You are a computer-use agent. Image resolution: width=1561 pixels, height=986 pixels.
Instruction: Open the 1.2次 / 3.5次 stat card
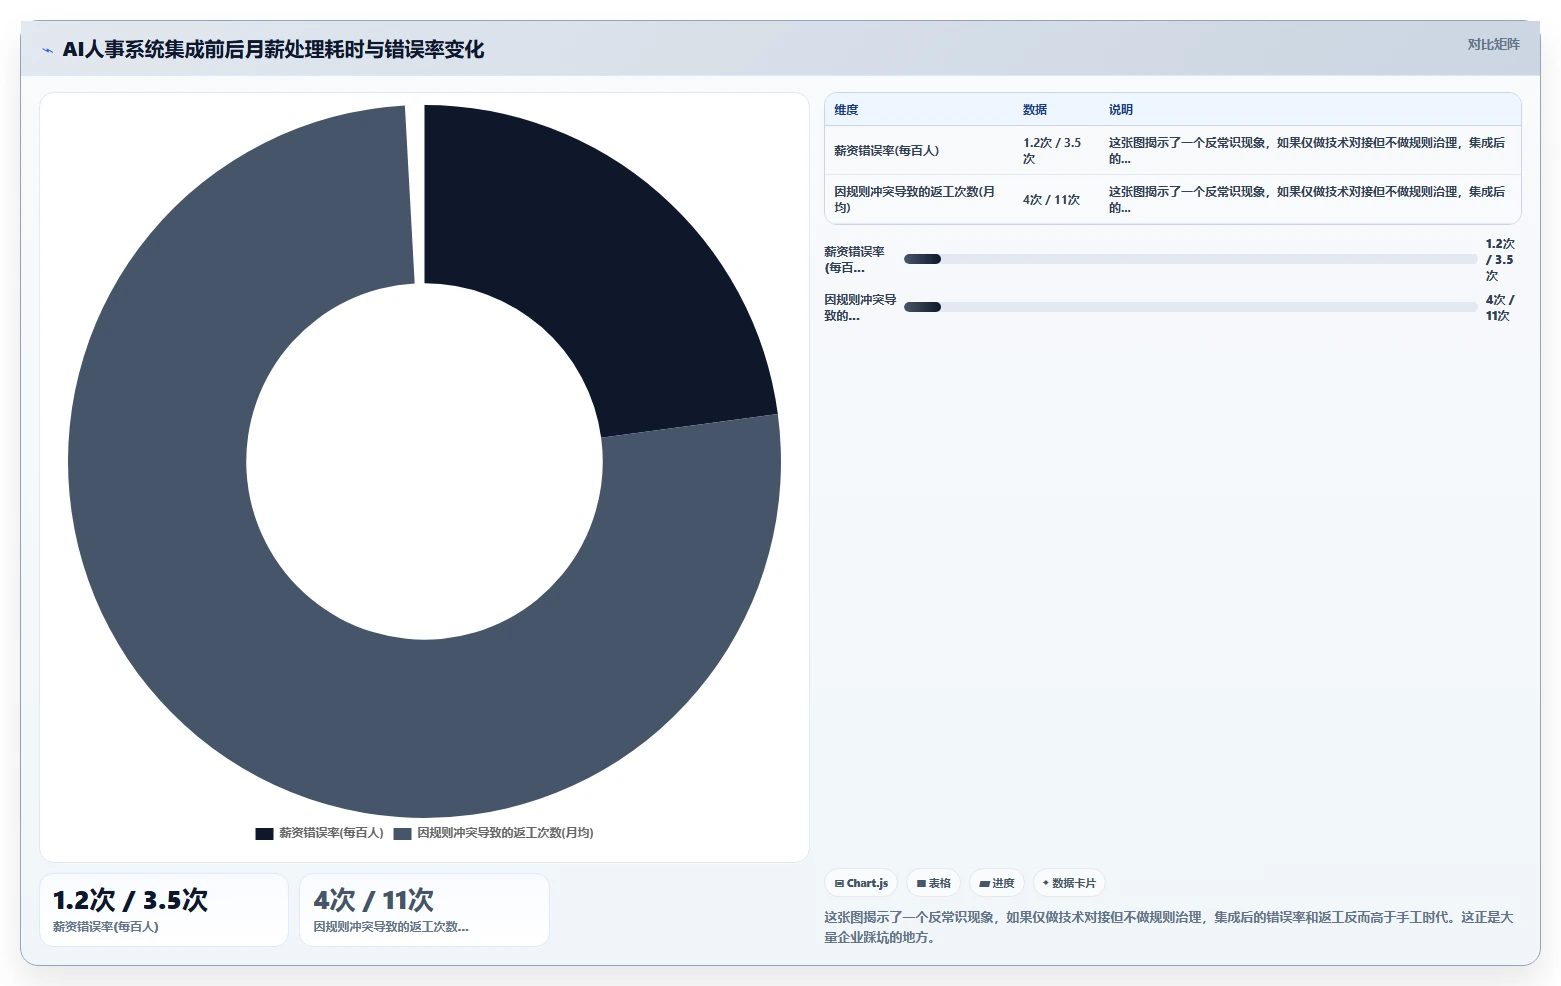(164, 910)
